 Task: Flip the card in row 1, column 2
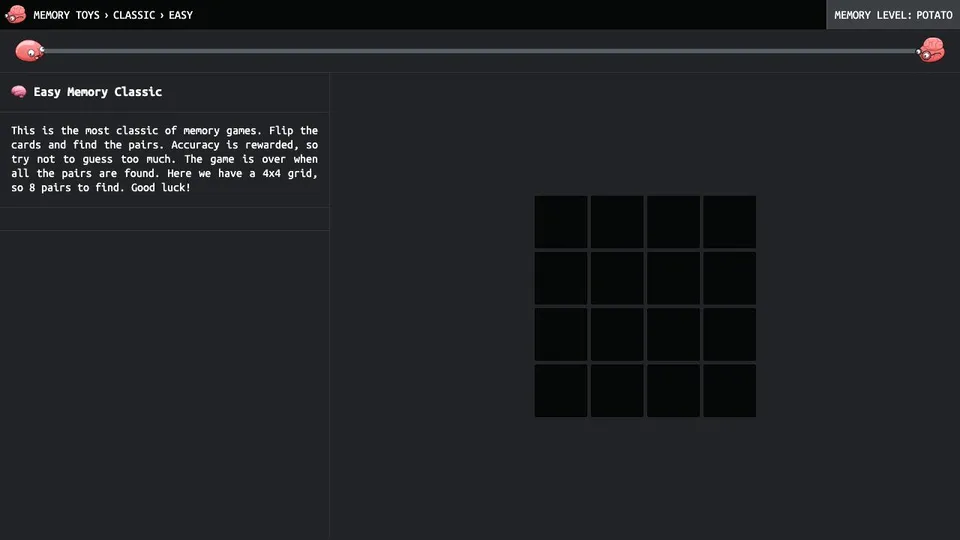[x=617, y=222]
